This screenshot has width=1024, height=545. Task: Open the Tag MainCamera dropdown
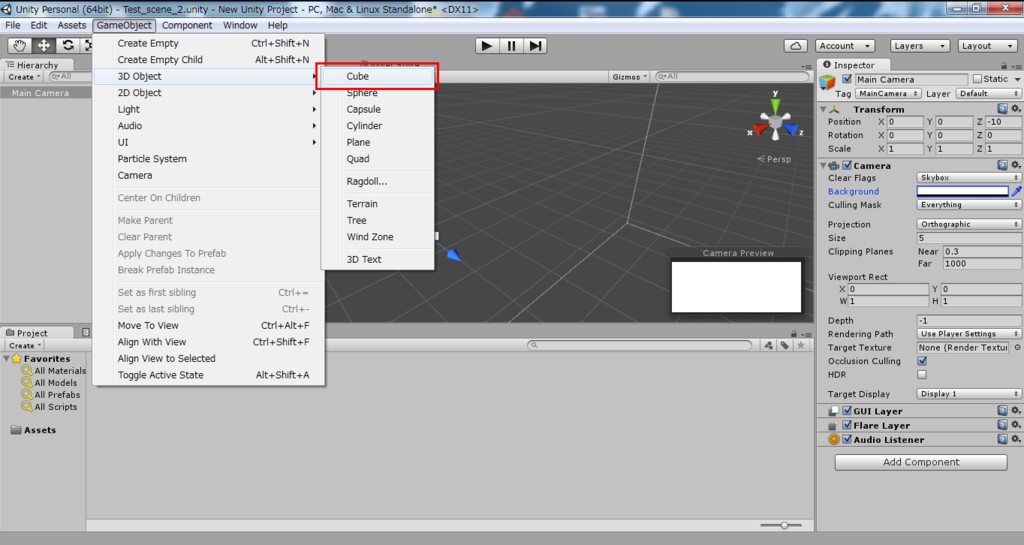click(888, 93)
